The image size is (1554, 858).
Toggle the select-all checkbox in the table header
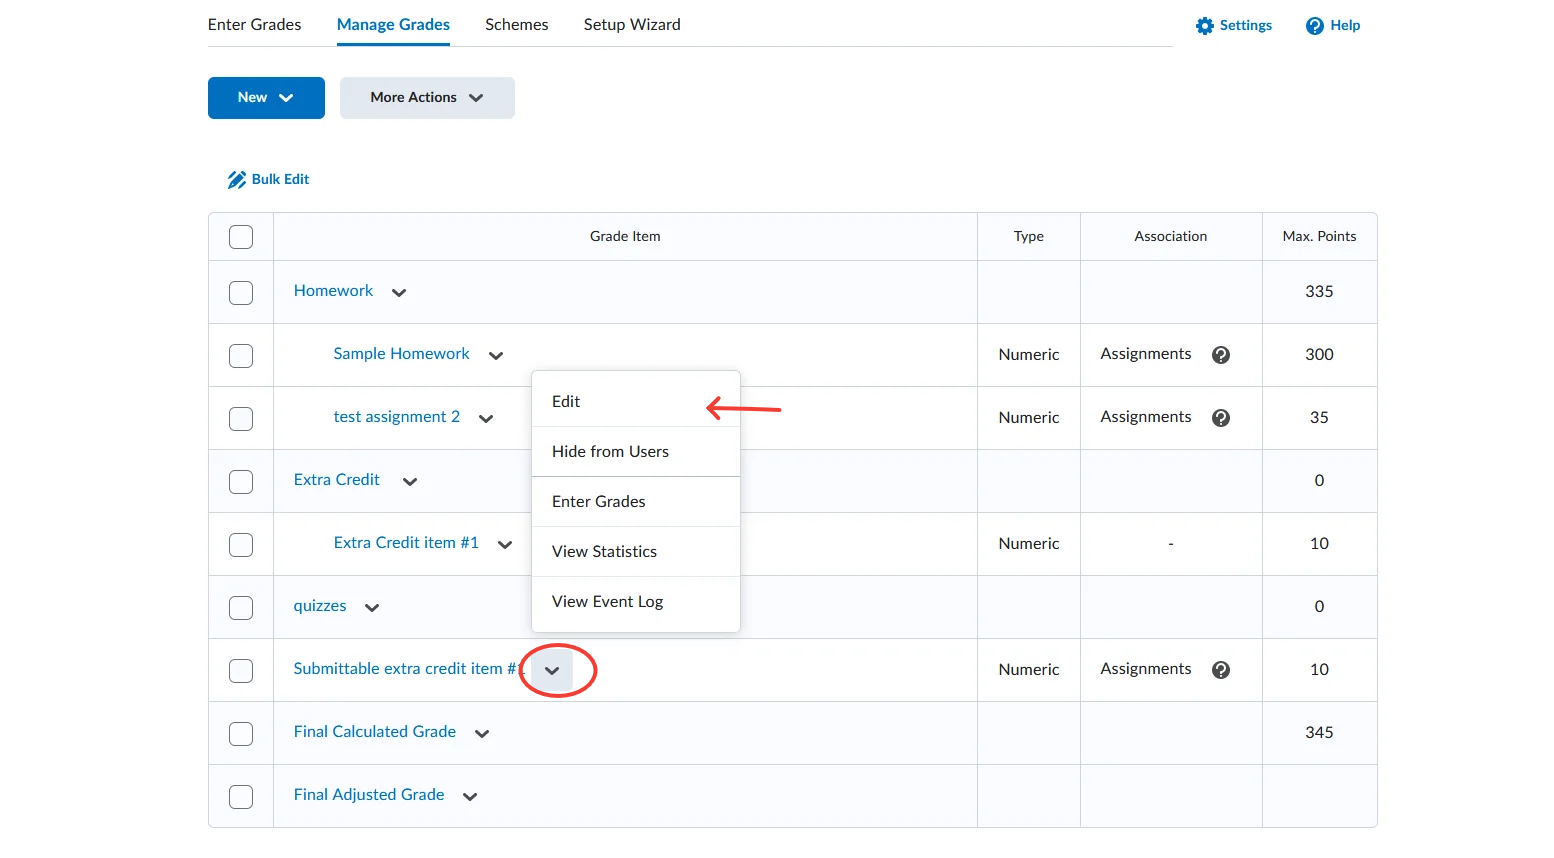[241, 237]
